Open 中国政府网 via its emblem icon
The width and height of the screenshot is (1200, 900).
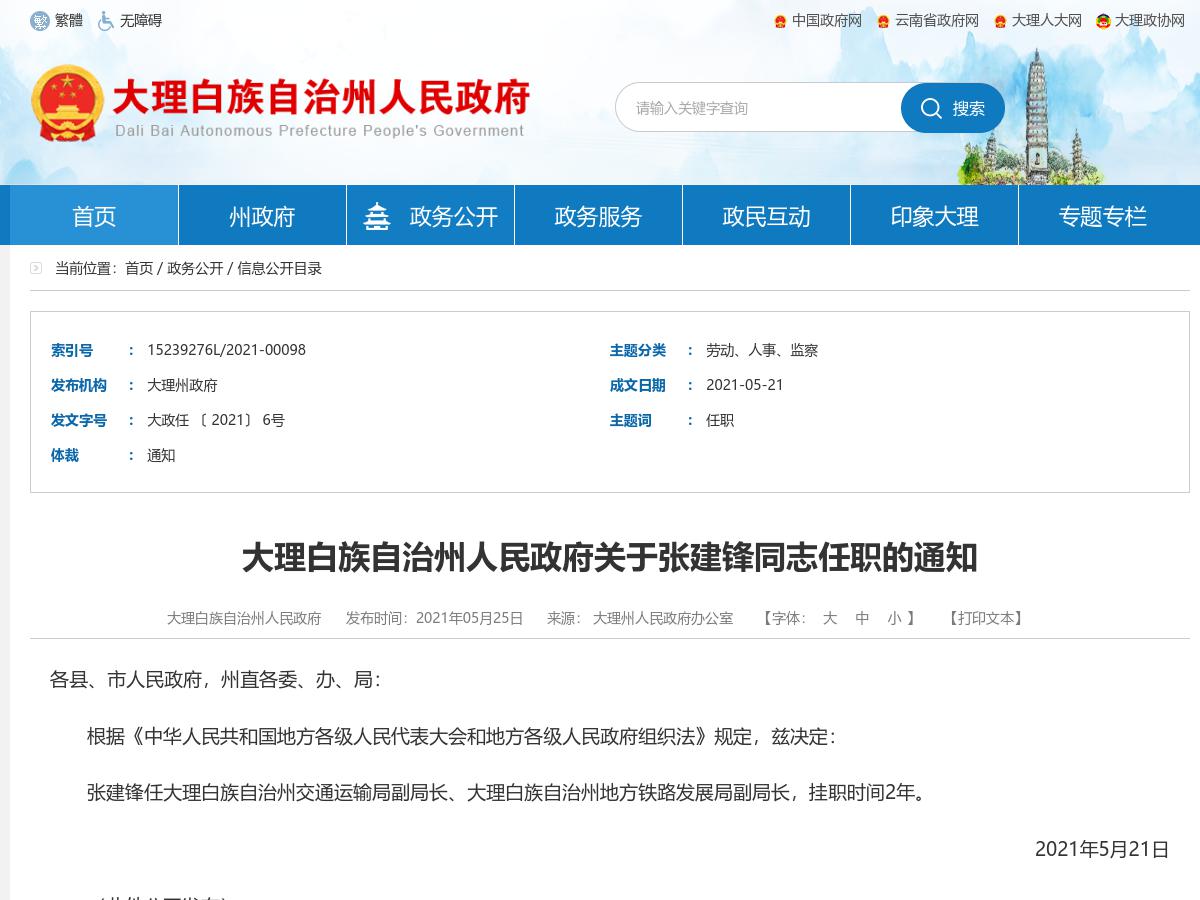[781, 20]
